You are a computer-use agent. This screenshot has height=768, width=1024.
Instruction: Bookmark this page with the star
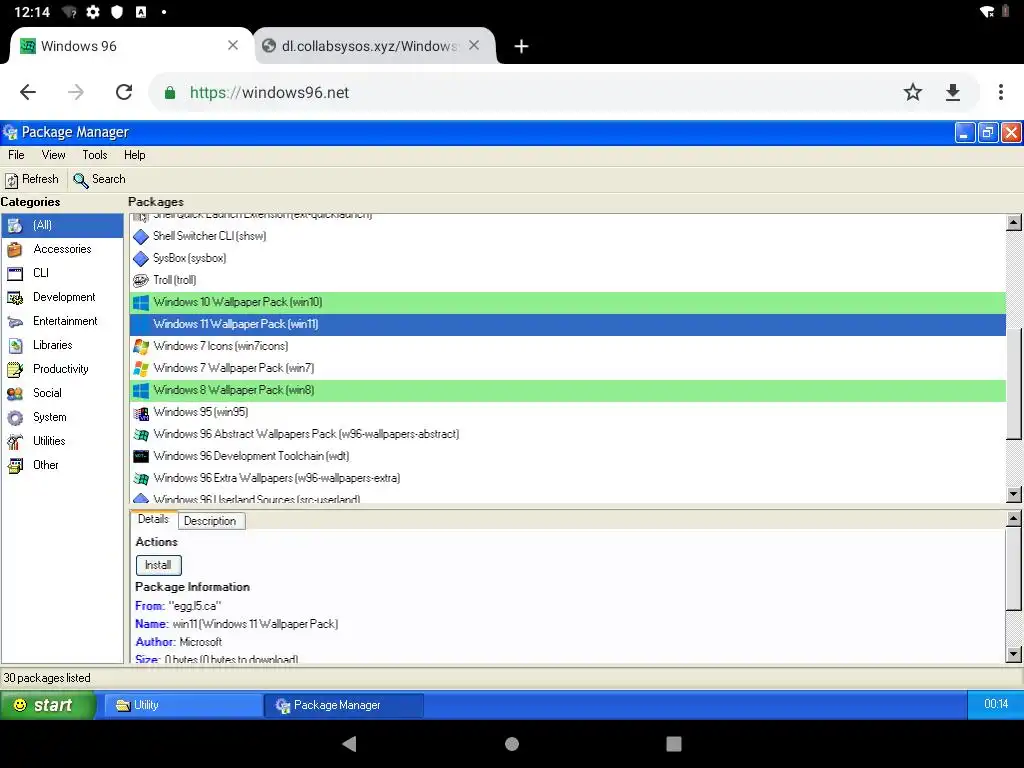[912, 92]
